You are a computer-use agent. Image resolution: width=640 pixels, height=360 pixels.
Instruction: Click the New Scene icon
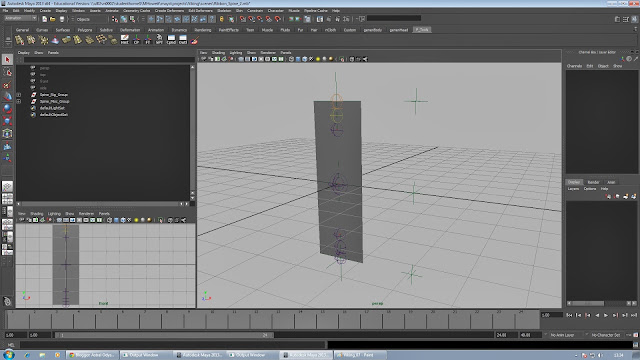tap(44, 19)
